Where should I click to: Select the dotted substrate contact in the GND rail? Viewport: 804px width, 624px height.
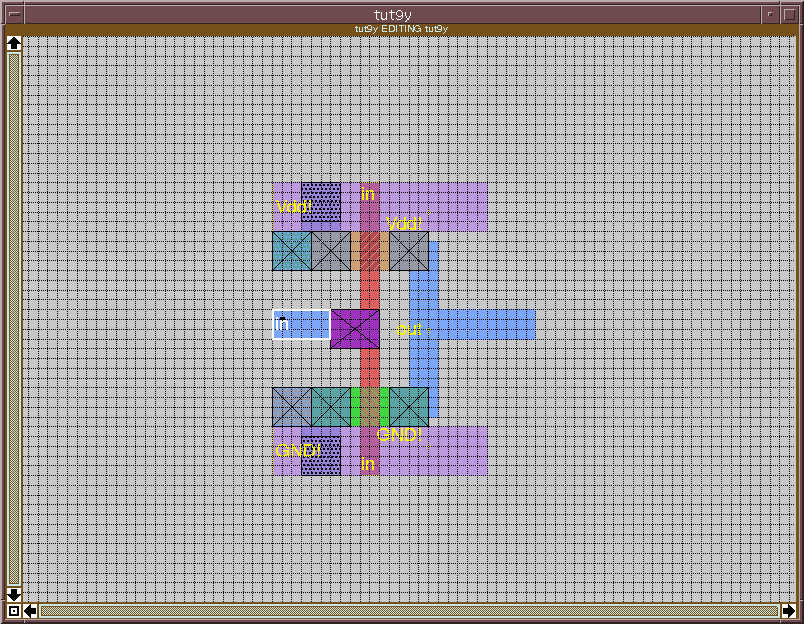click(x=321, y=456)
